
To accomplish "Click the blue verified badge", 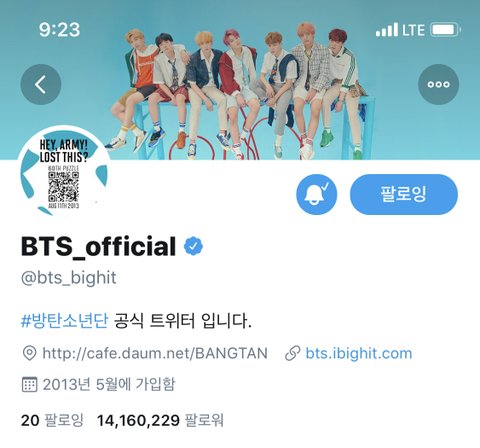I will pyautogui.click(x=193, y=246).
